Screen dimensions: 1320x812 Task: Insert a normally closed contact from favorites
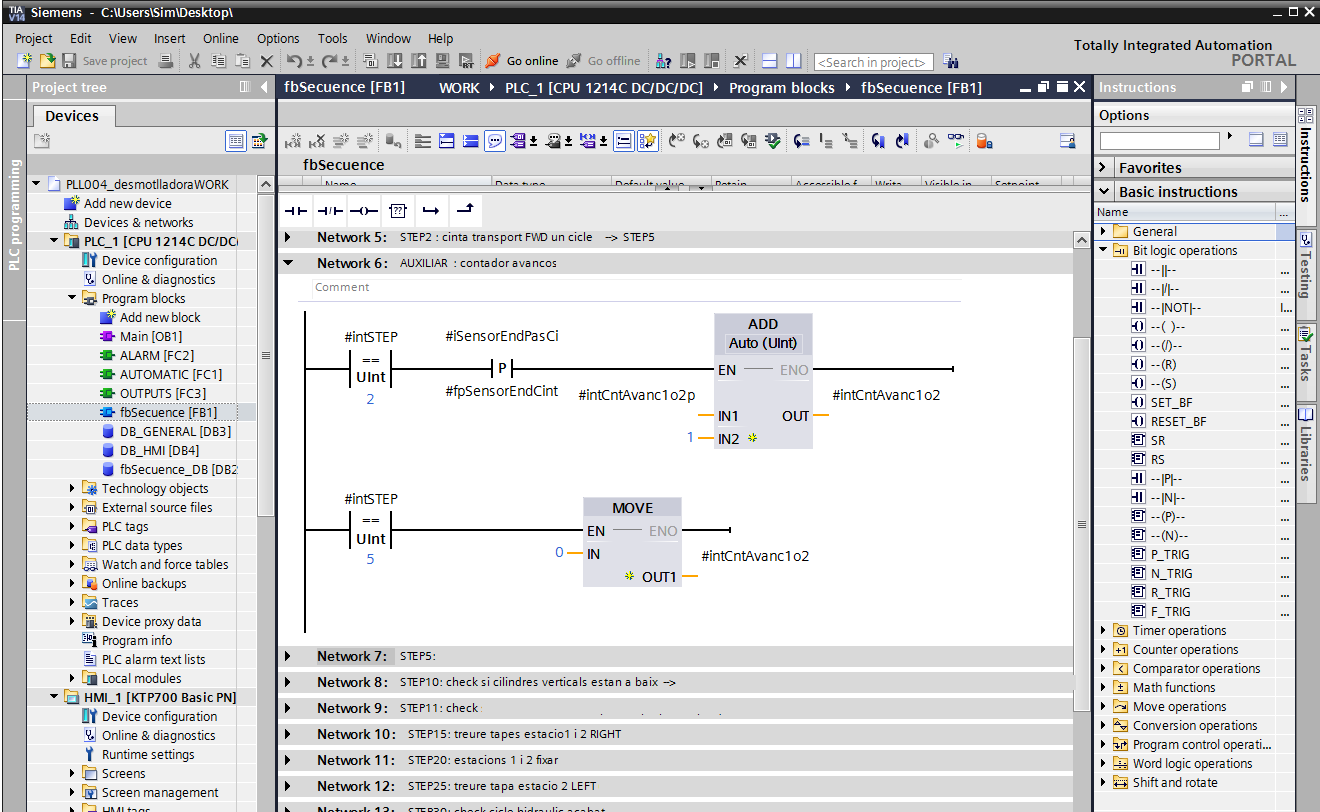point(329,211)
